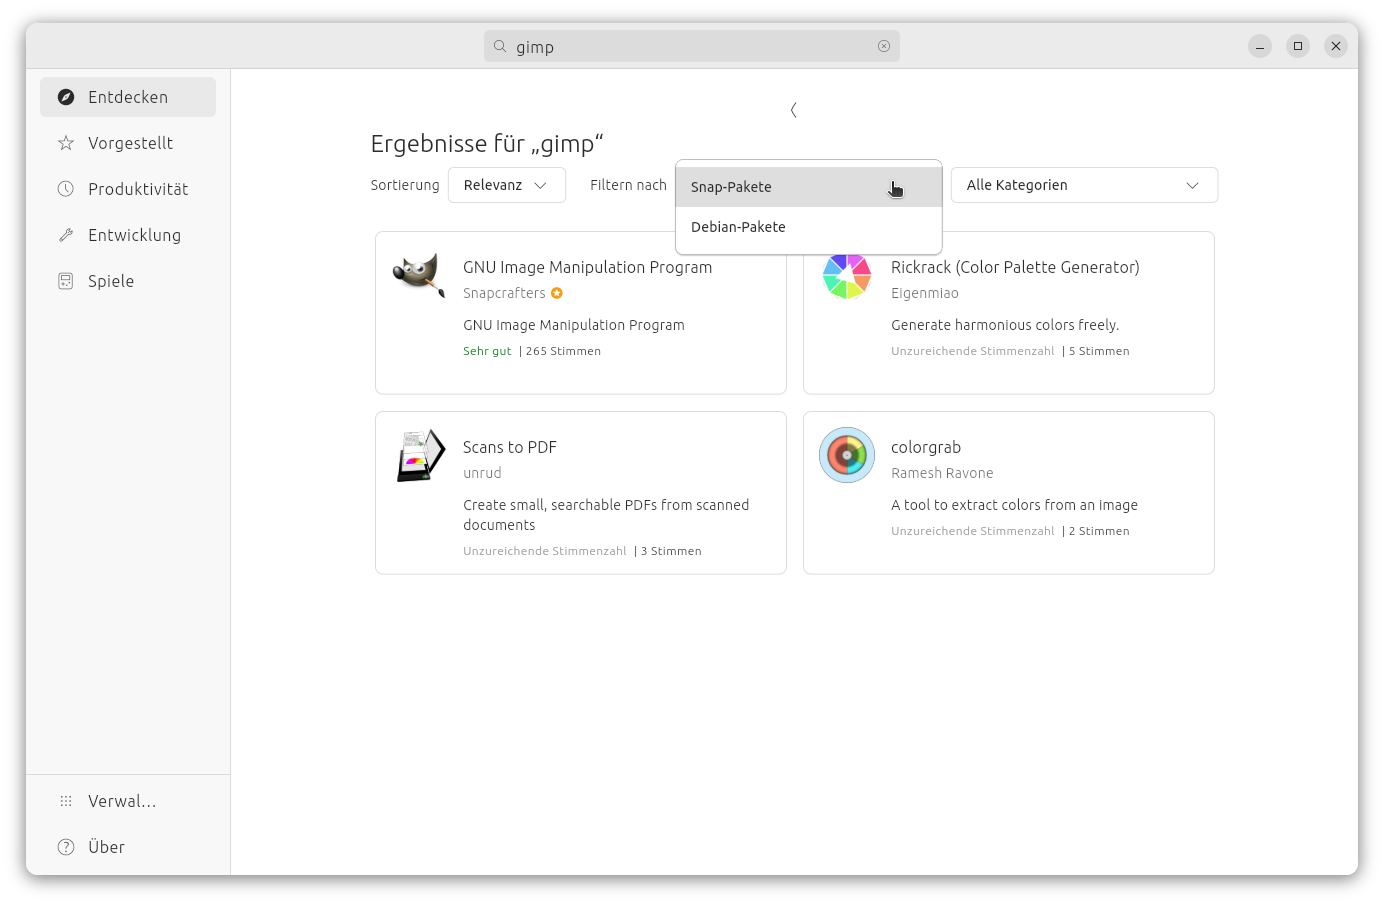Click the magnifying glass search icon
This screenshot has height=904, width=1384.
coord(500,46)
